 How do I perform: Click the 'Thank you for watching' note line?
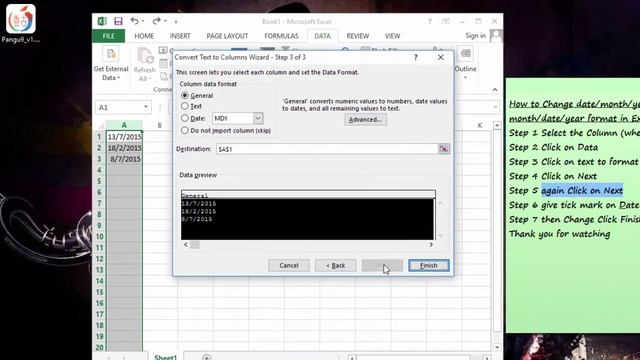click(x=559, y=234)
